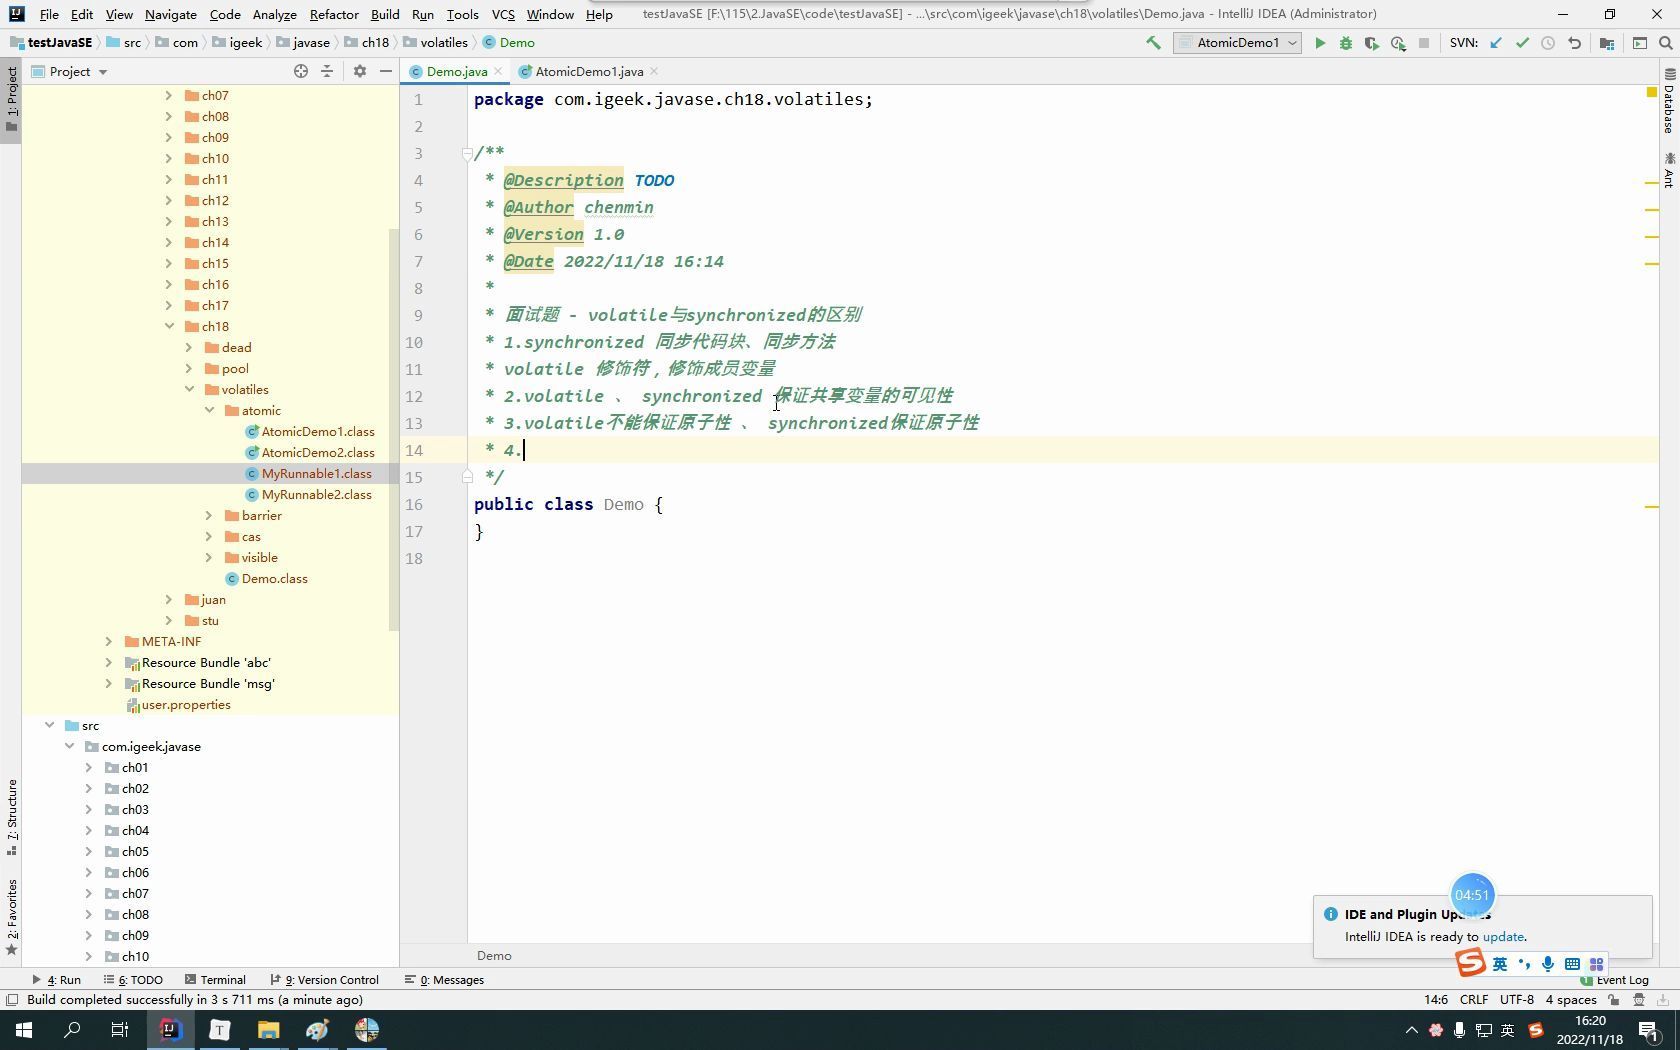The image size is (1680, 1050).
Task: Open the Terminal tool window
Action: 214,980
